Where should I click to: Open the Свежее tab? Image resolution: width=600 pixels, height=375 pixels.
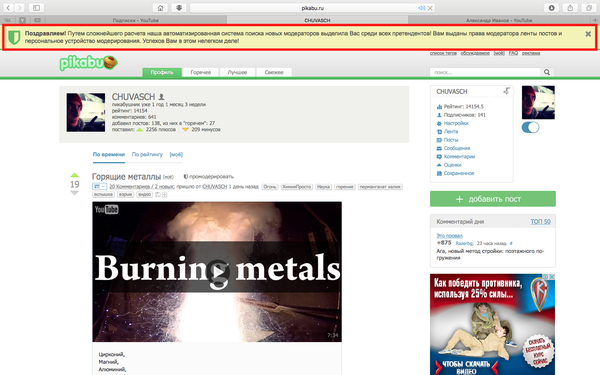click(x=274, y=72)
